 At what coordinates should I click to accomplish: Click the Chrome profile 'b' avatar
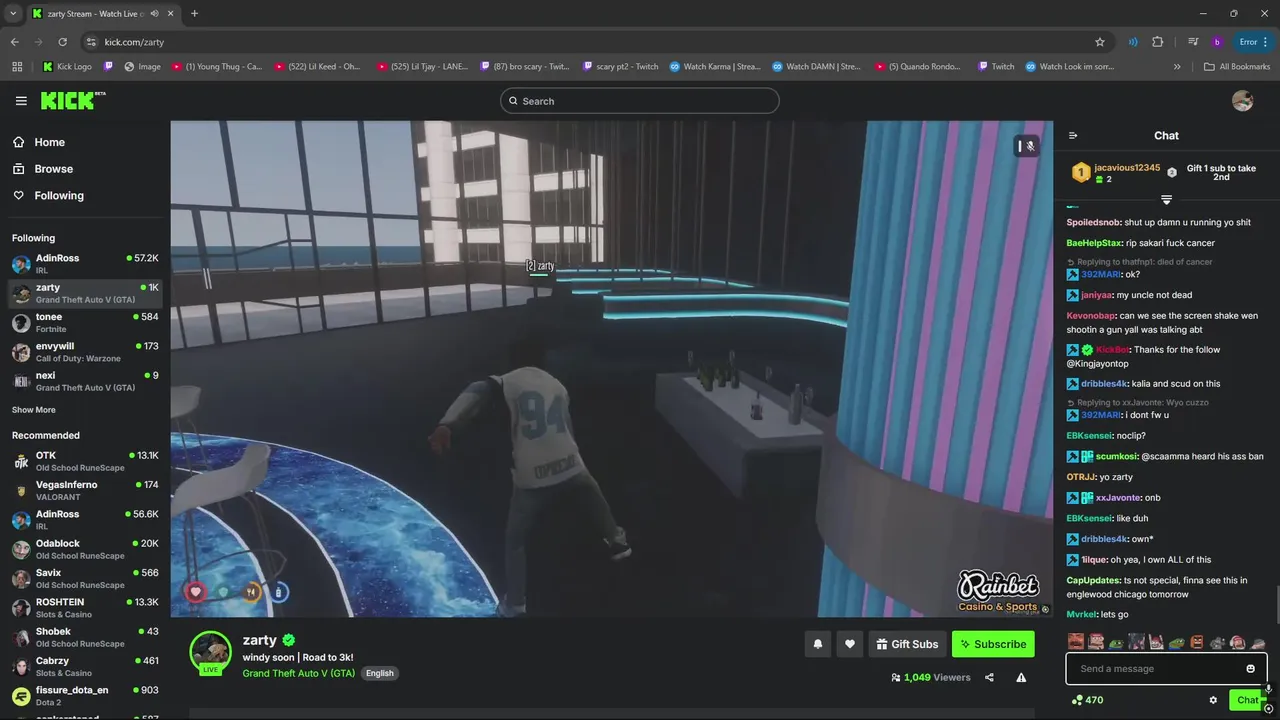pos(1217,42)
